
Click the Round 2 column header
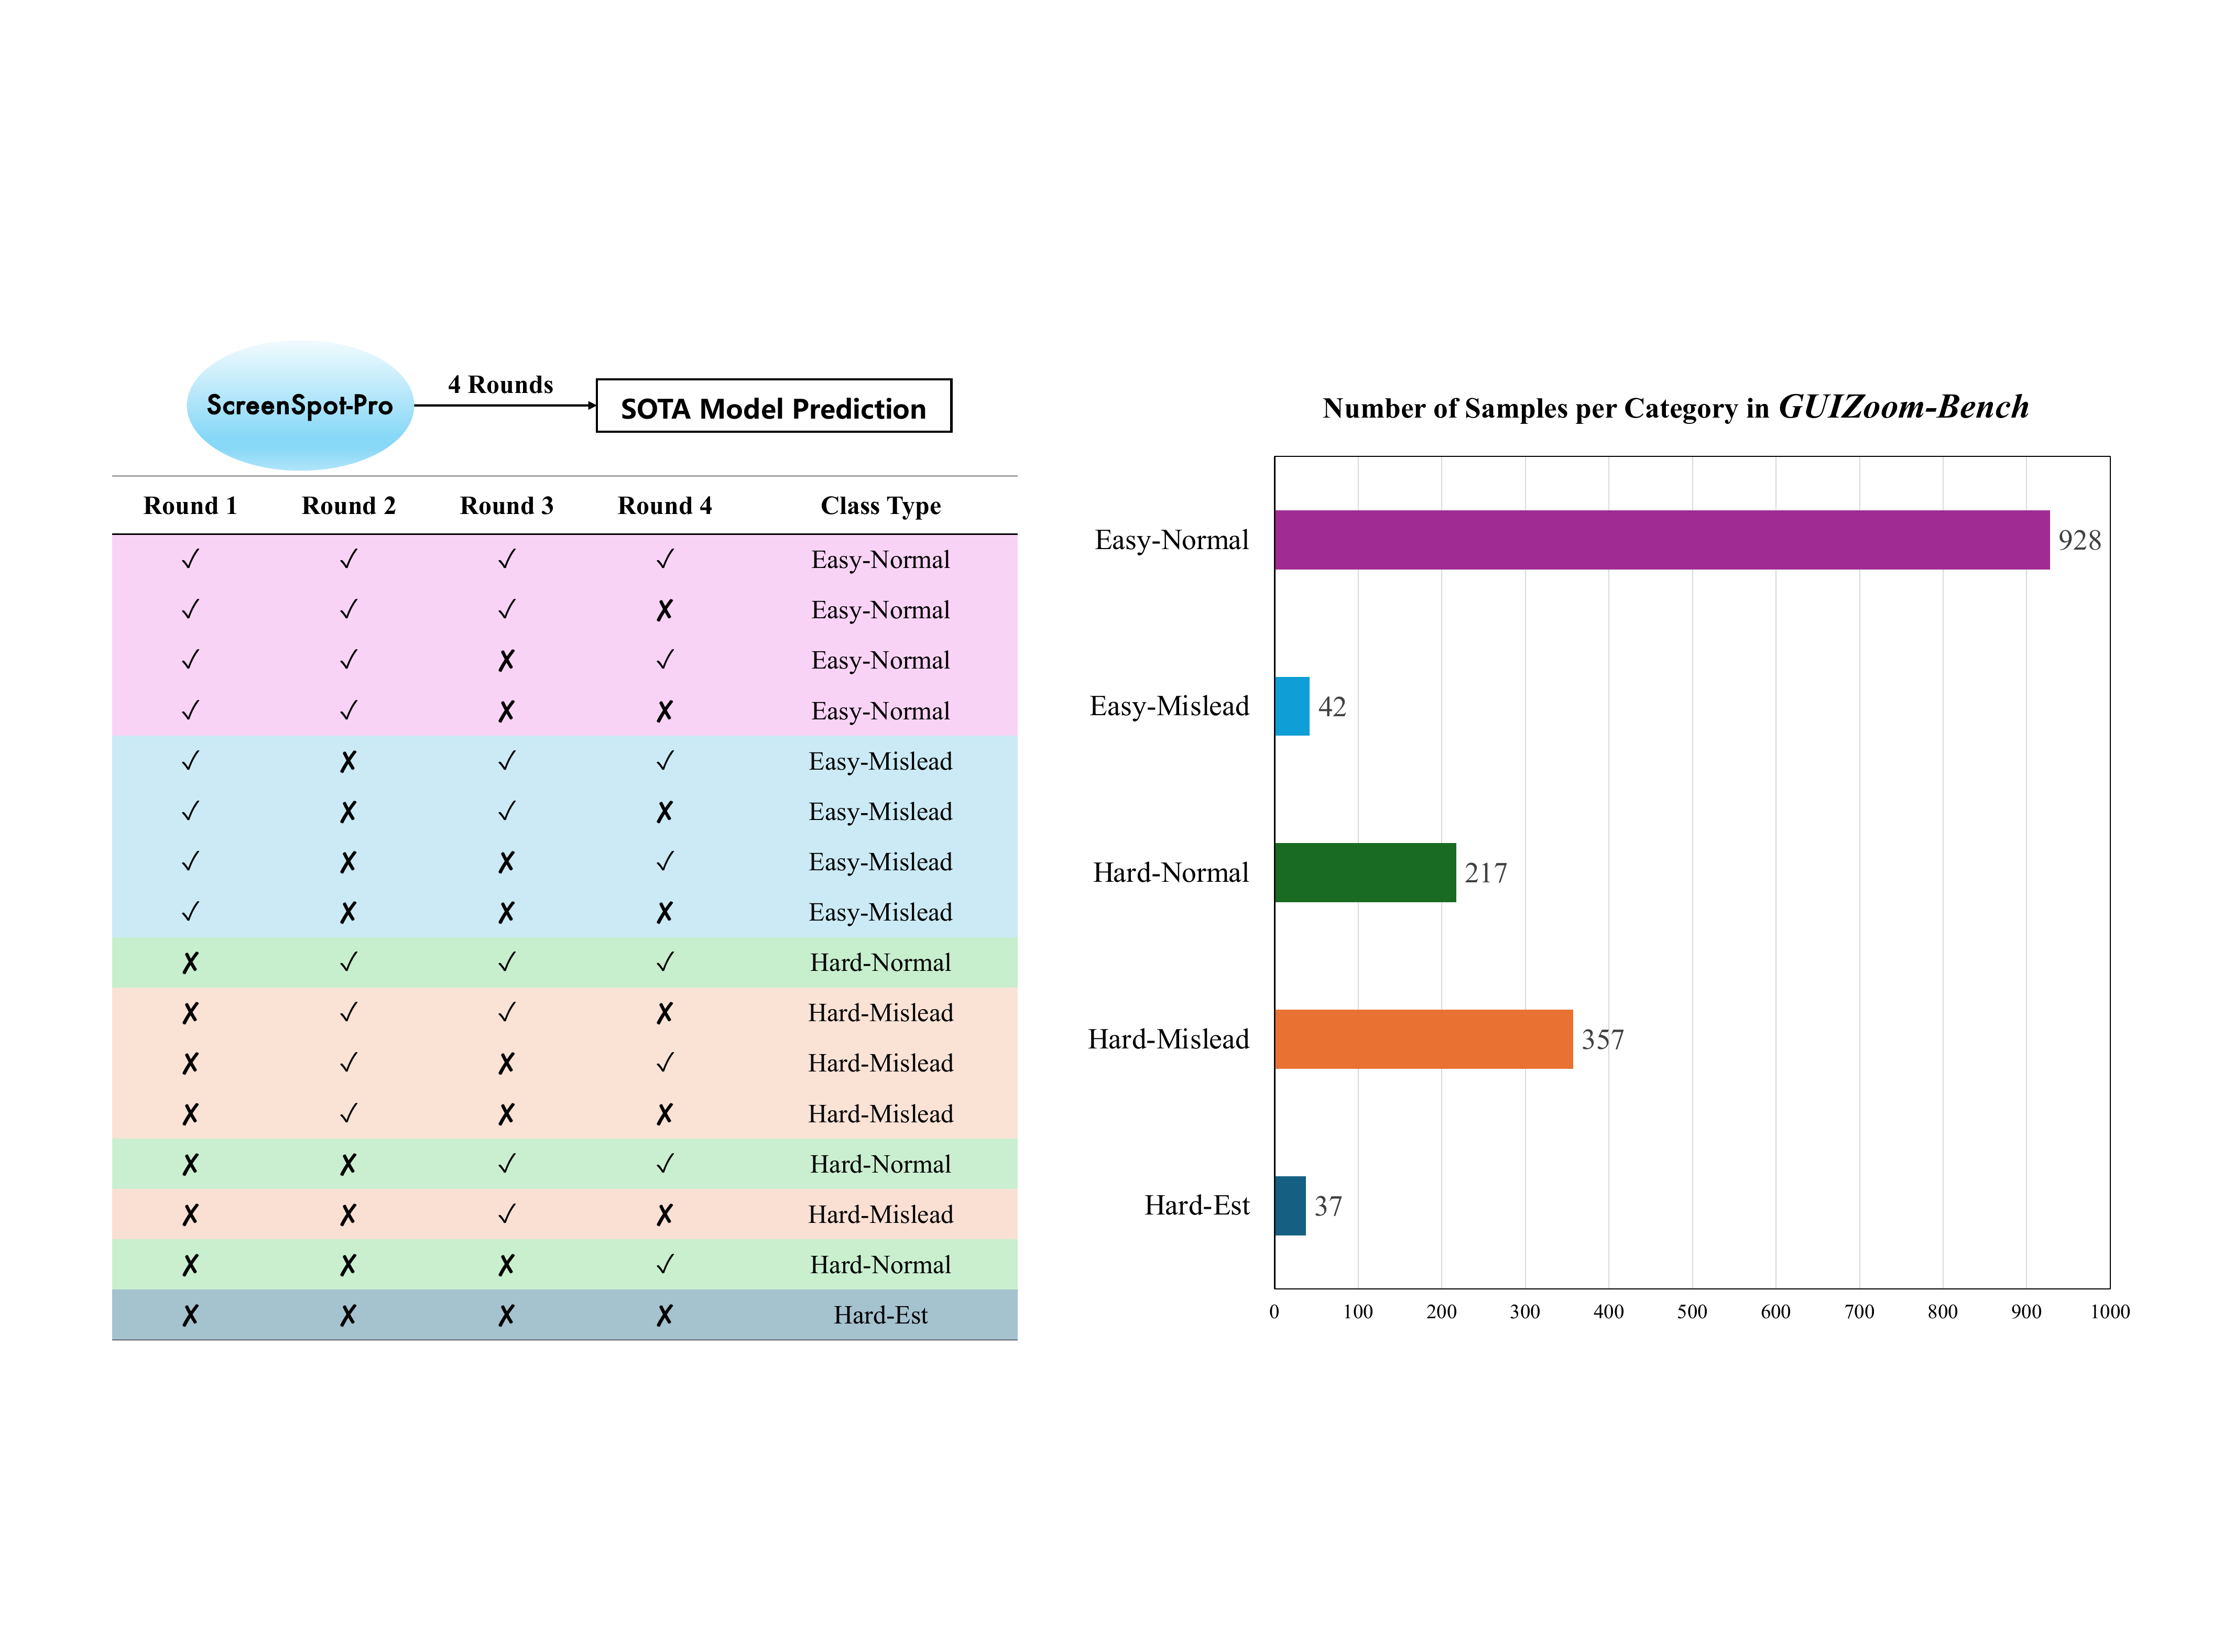tap(348, 506)
